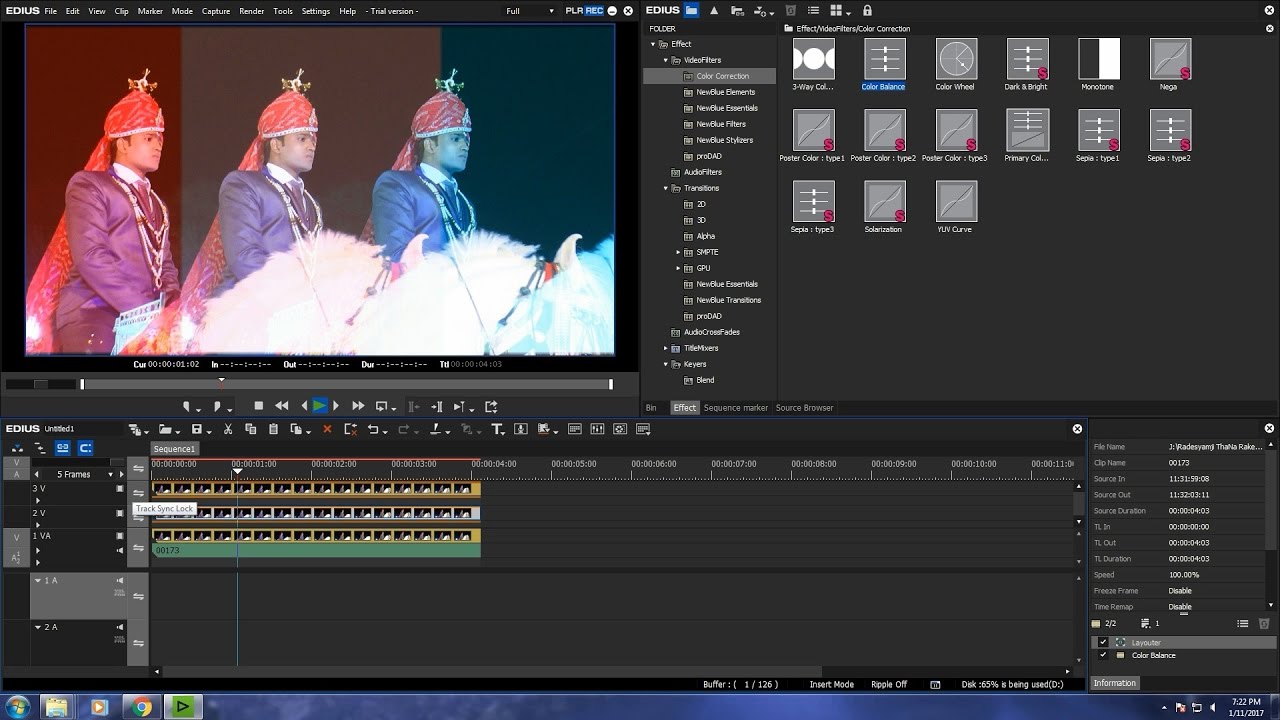
Task: Select Poster Color type1 effect
Action: tap(813, 130)
